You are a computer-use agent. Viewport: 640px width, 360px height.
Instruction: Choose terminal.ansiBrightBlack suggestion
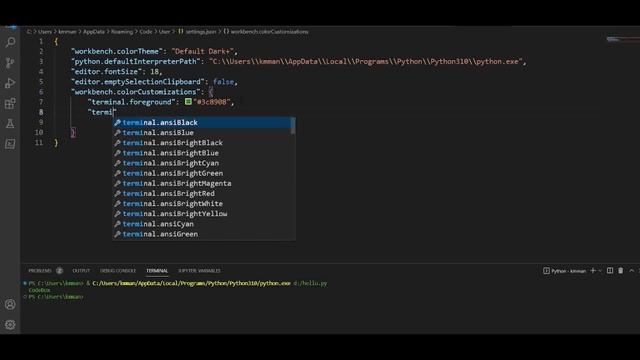(203, 143)
